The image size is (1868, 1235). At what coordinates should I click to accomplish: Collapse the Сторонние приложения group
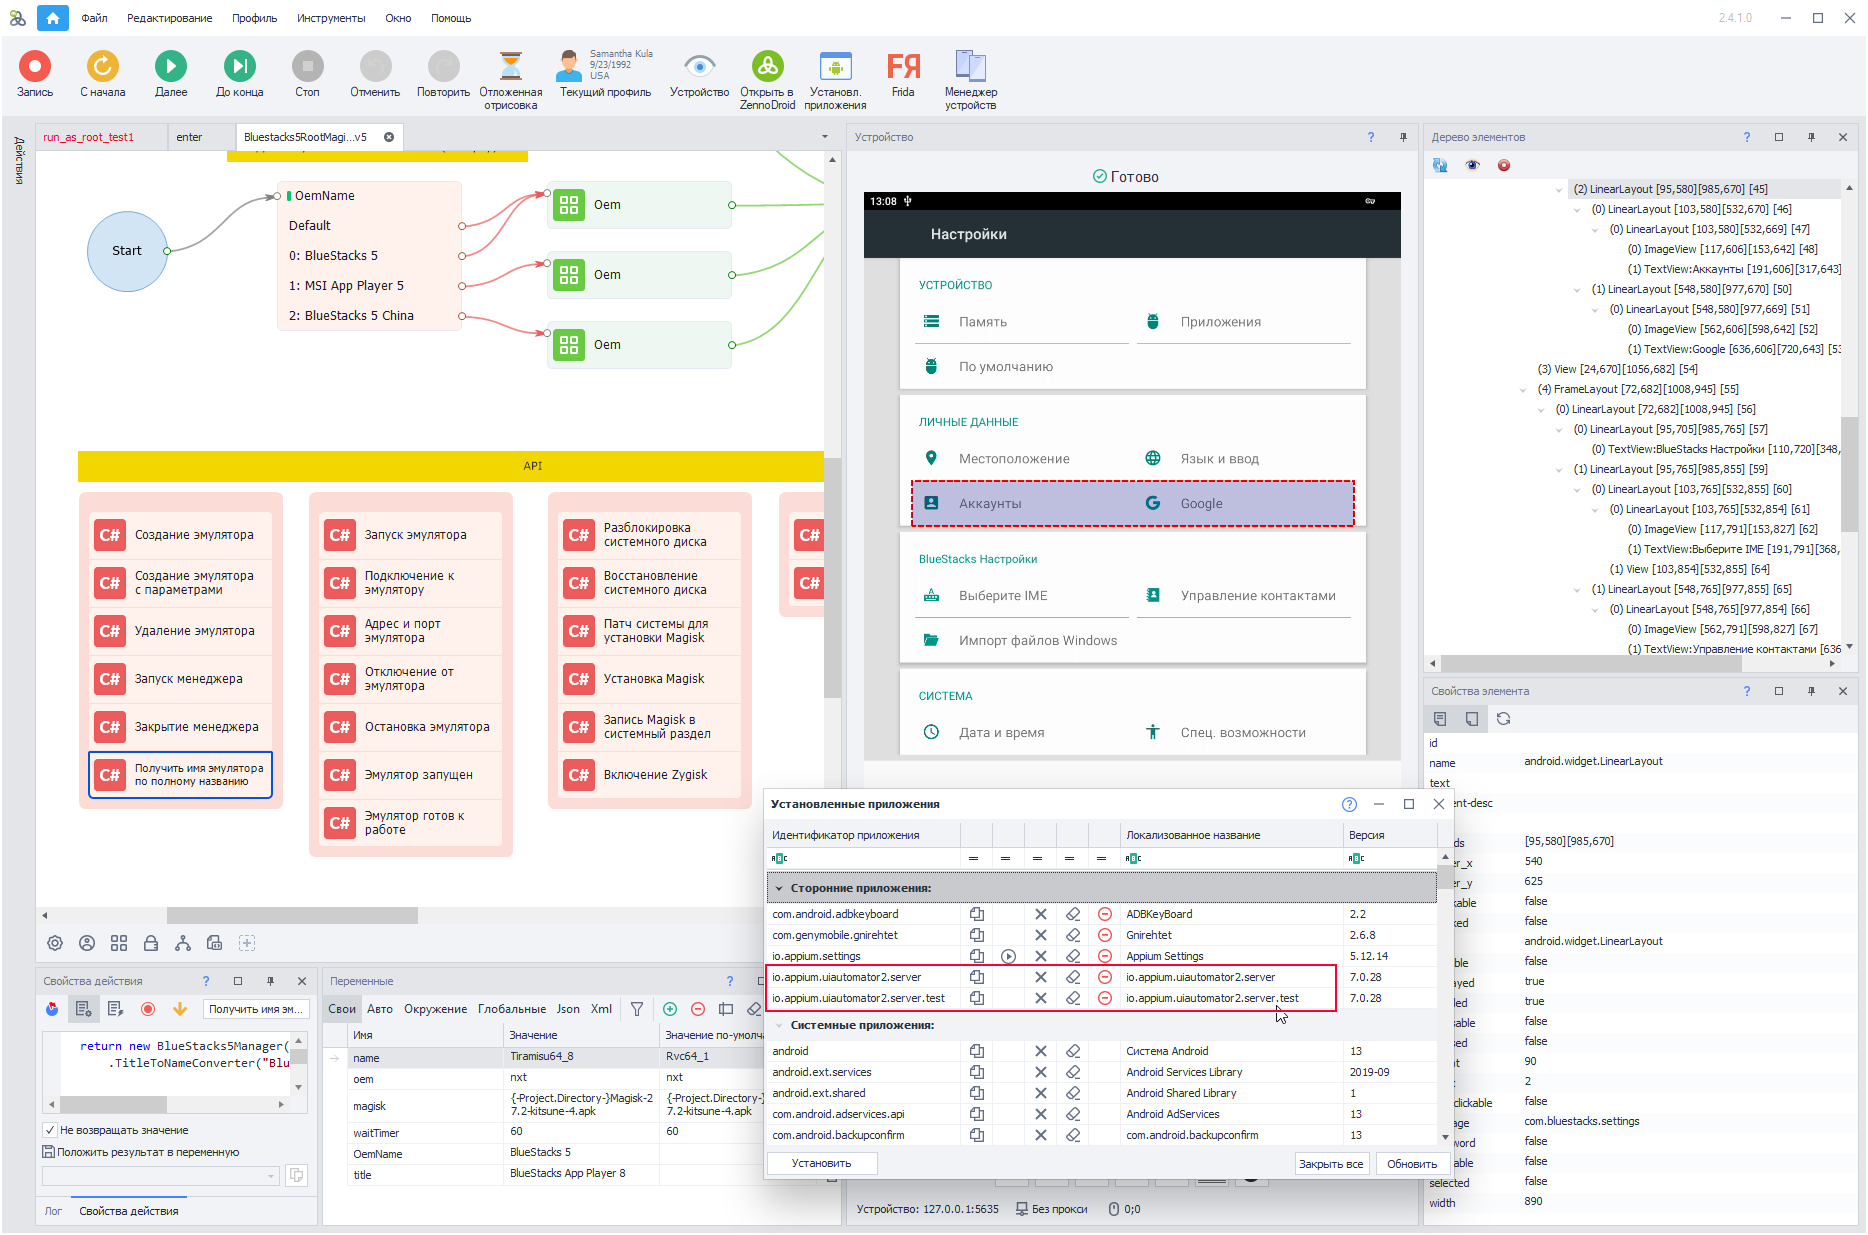point(779,888)
